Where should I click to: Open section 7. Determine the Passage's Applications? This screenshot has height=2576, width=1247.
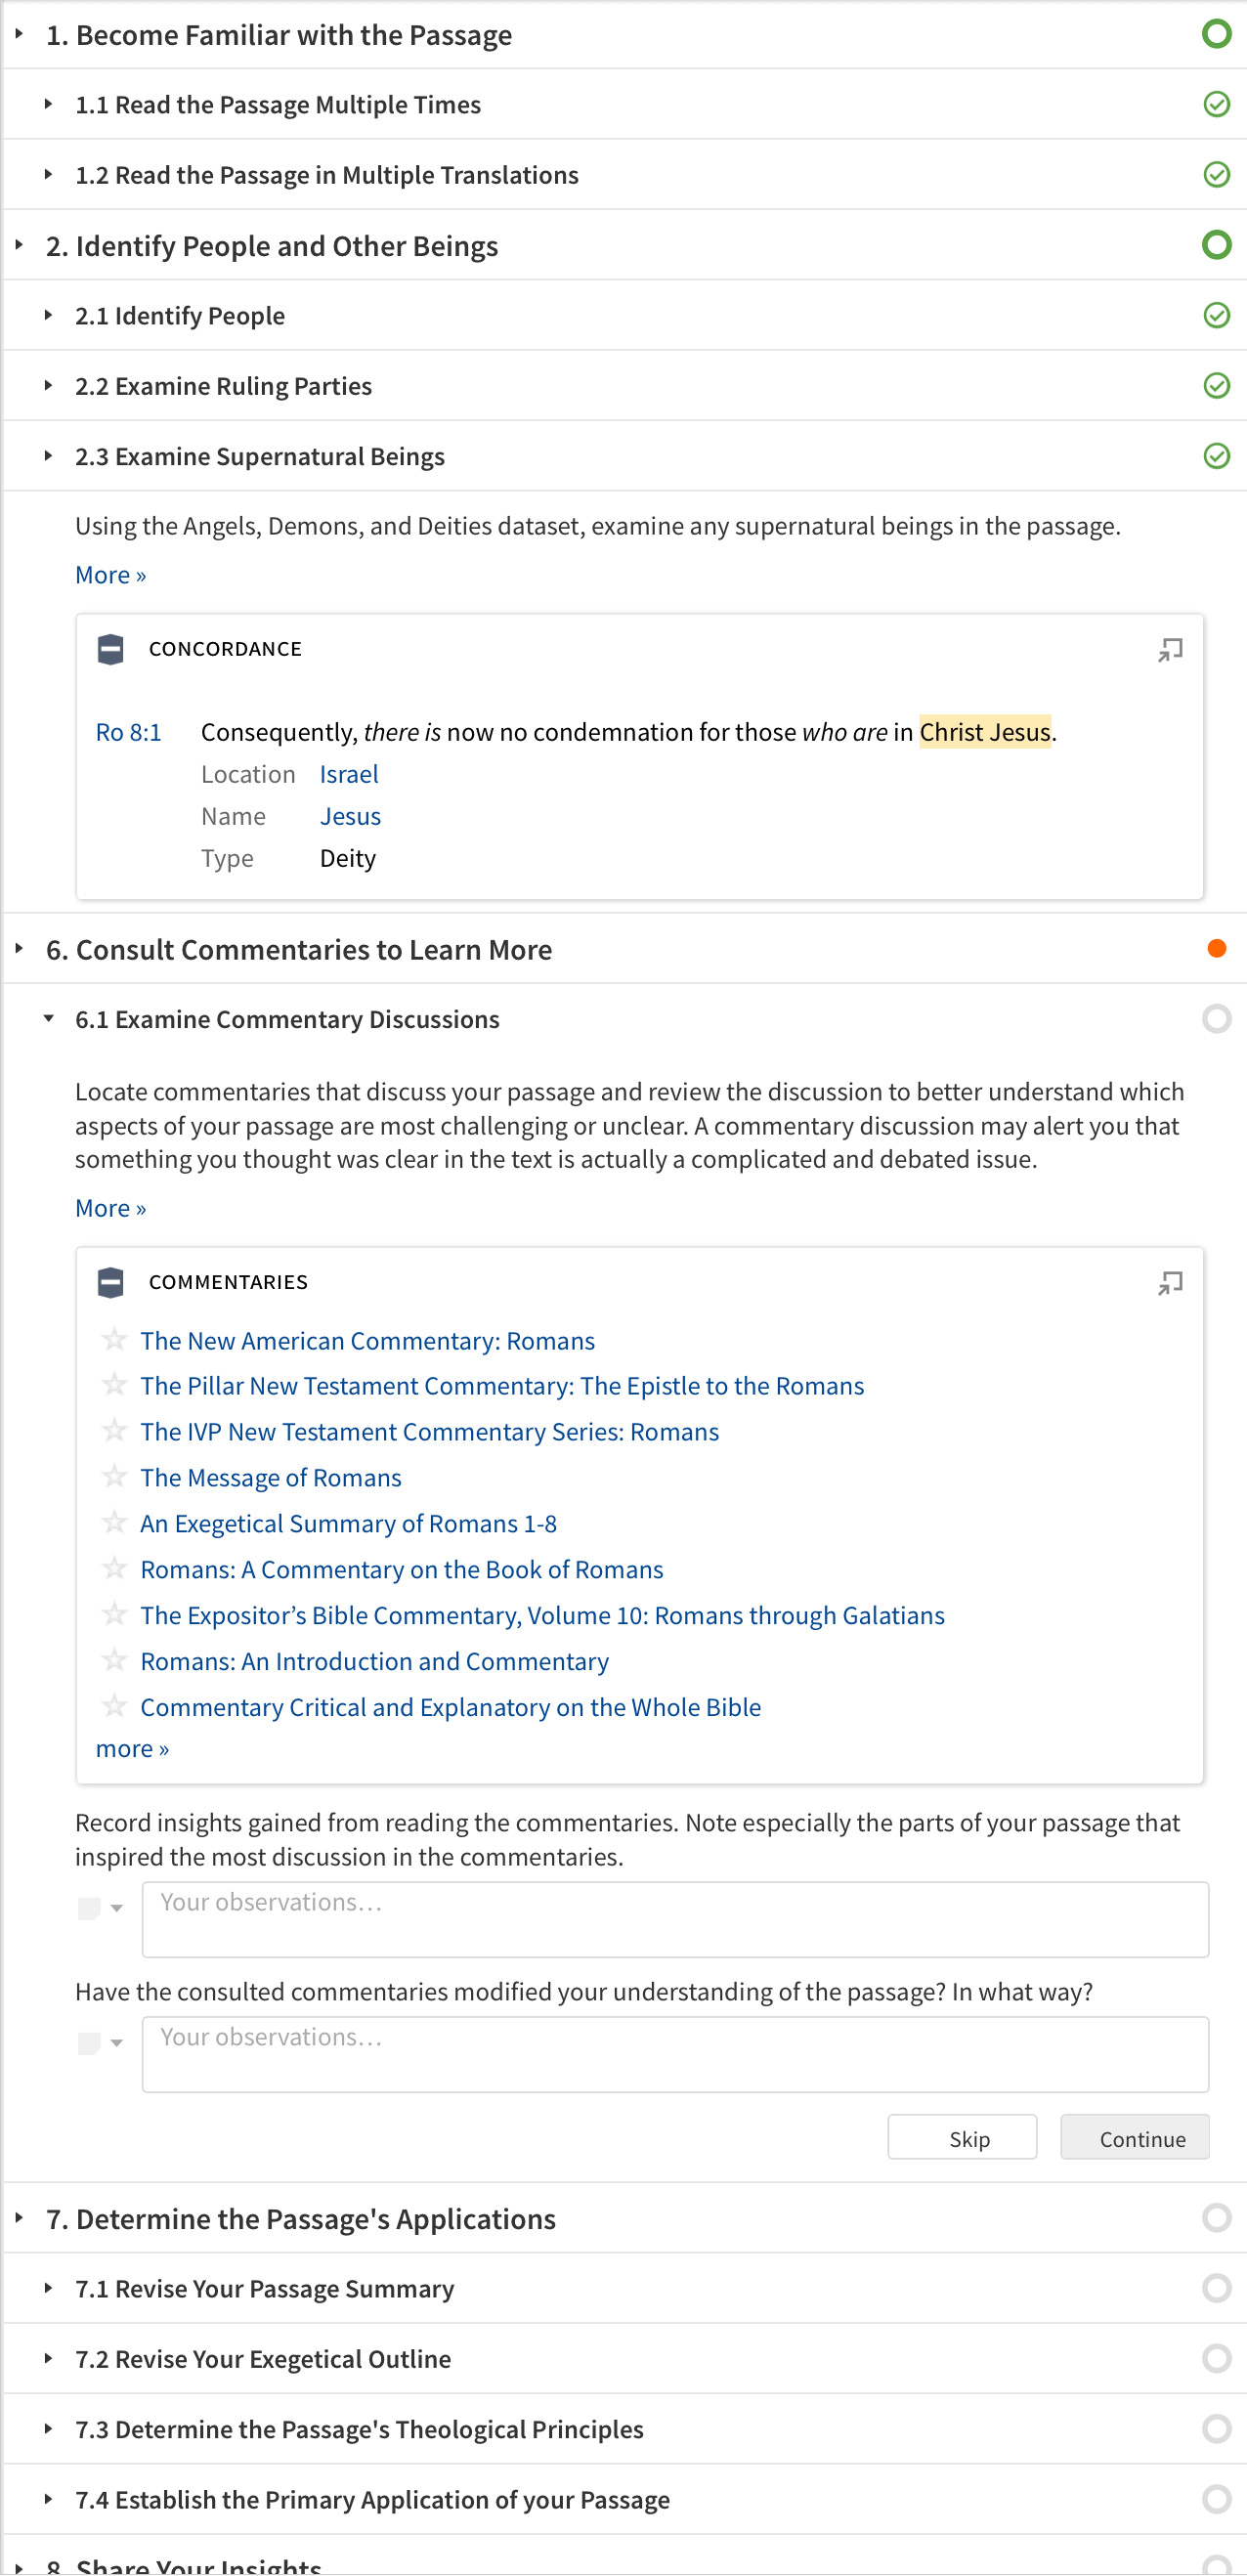click(x=19, y=2218)
